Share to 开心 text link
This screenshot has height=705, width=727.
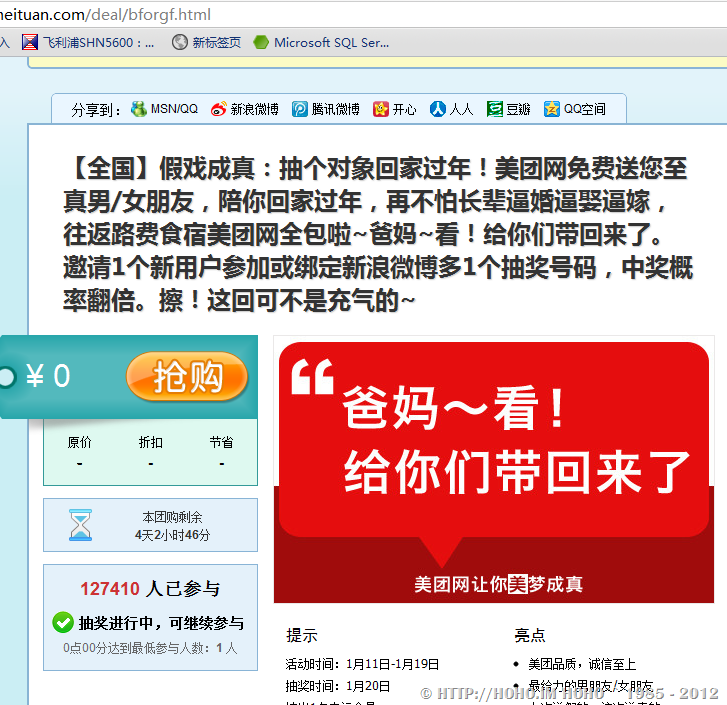[x=404, y=109]
